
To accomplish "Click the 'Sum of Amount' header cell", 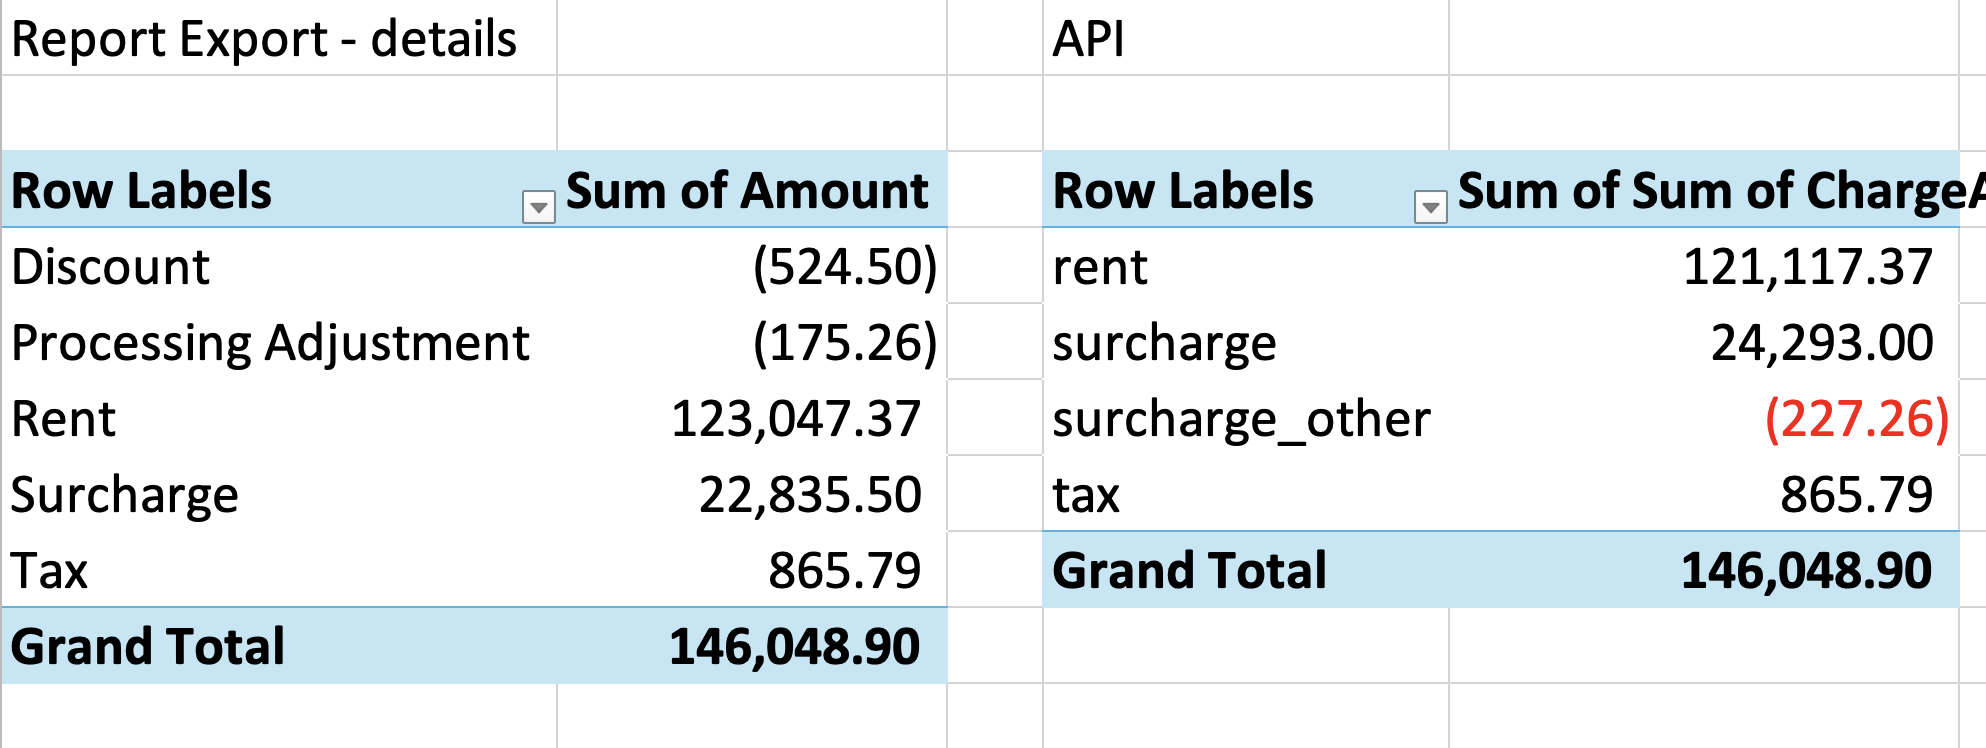I will 747,190.
